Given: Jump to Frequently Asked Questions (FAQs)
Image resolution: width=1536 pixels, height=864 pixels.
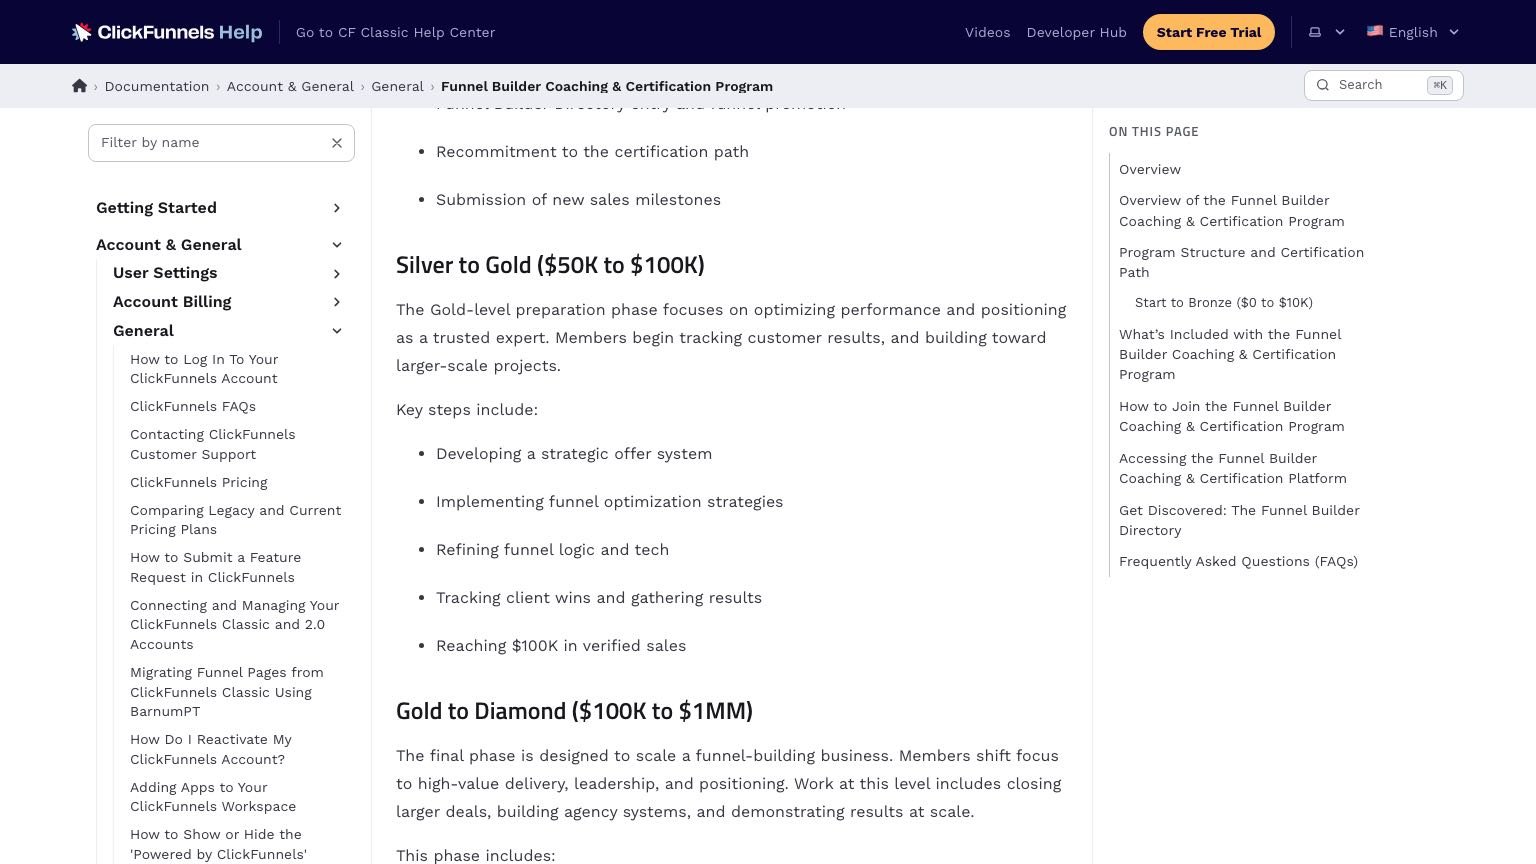Looking at the screenshot, I should click(x=1238, y=562).
